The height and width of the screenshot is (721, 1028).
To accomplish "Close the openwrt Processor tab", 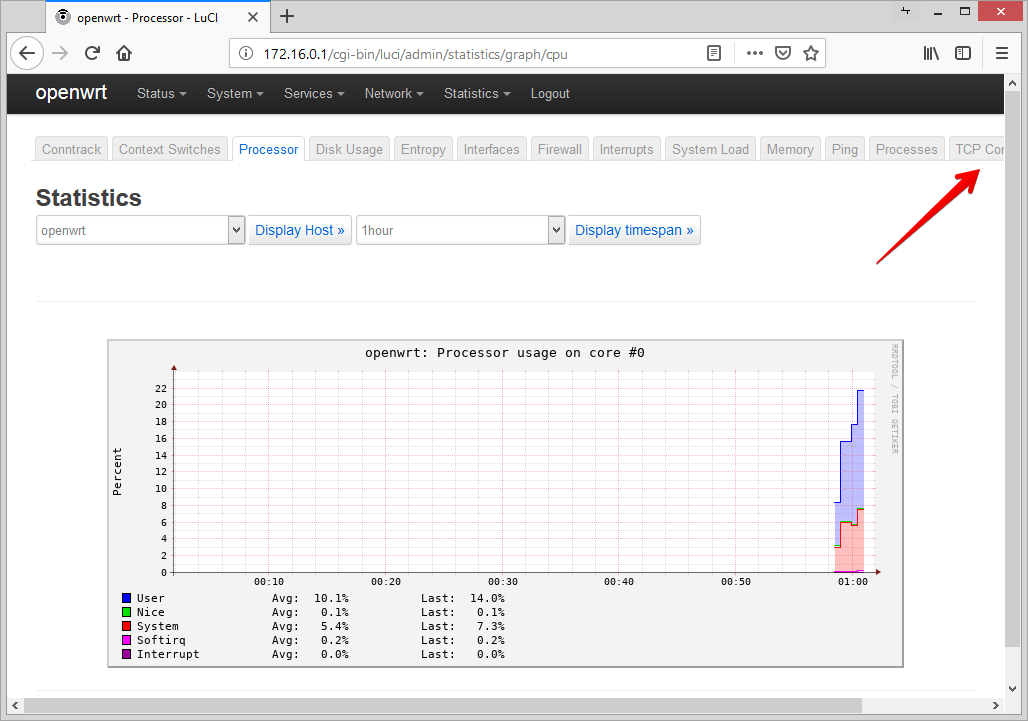I will pyautogui.click(x=252, y=17).
